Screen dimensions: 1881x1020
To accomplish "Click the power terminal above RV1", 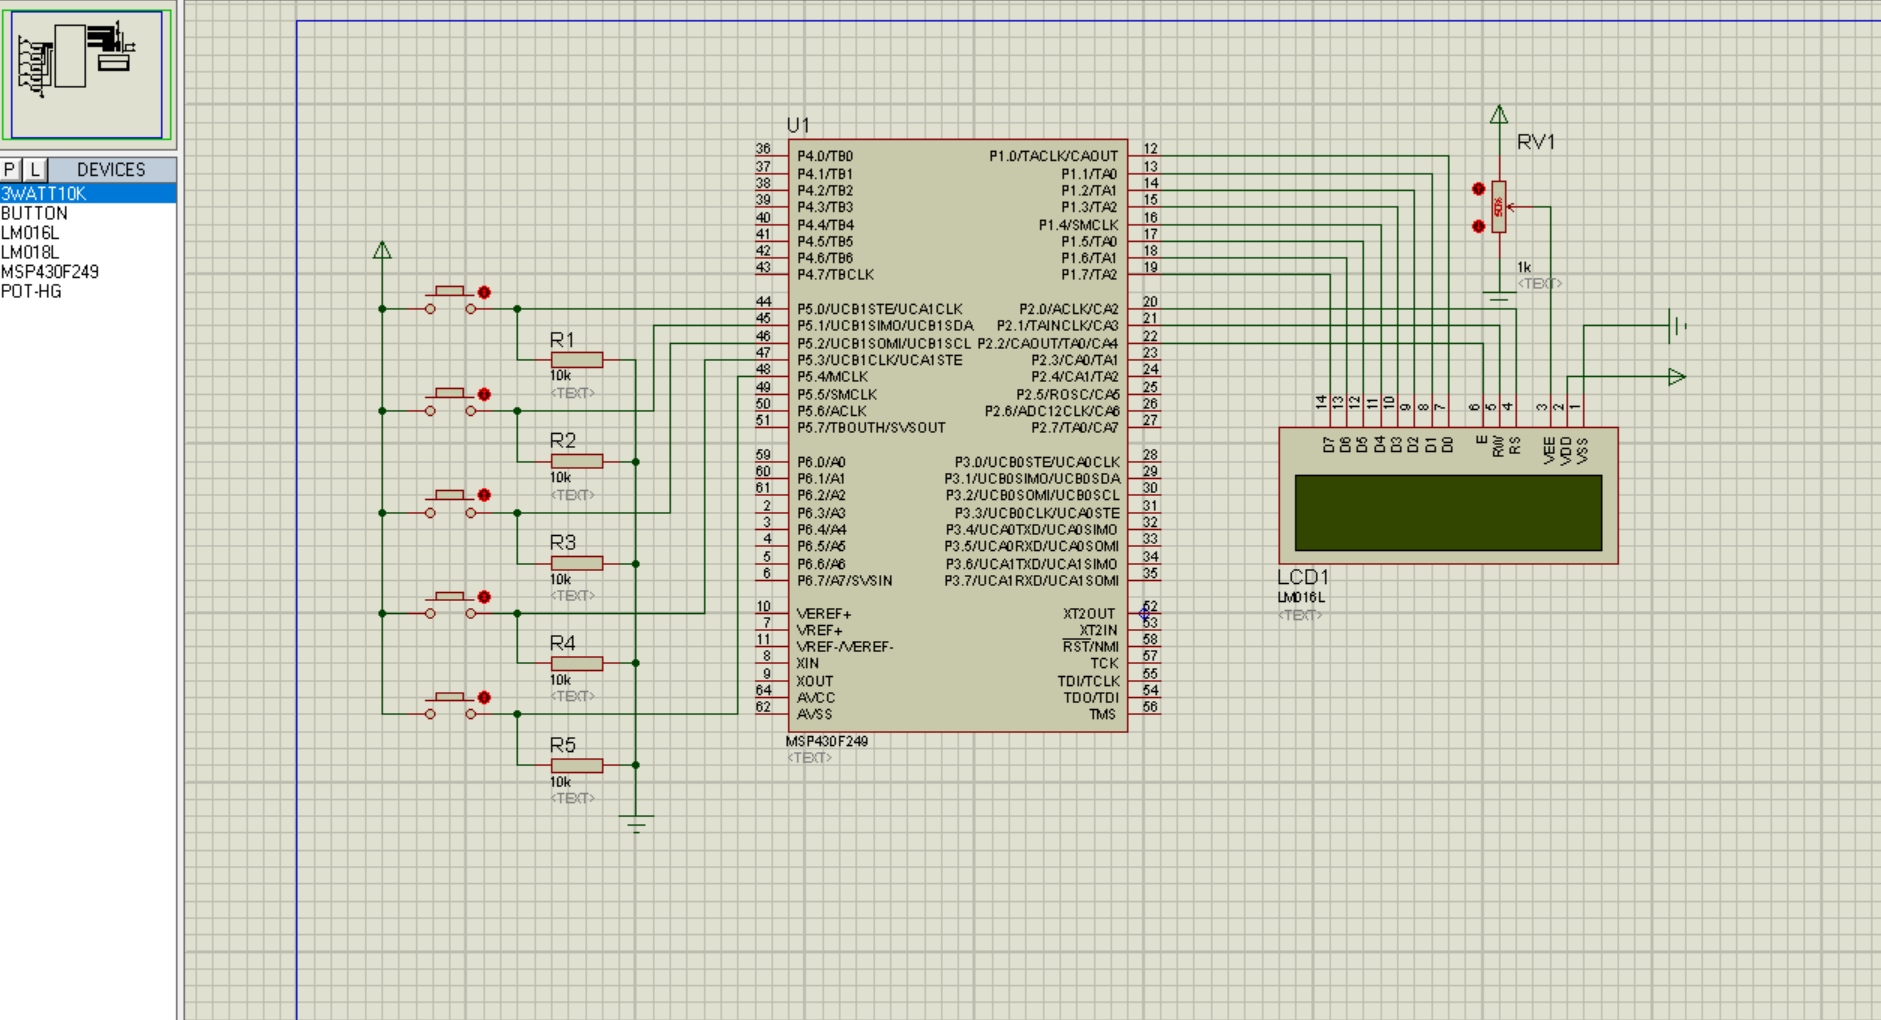I will (1498, 115).
